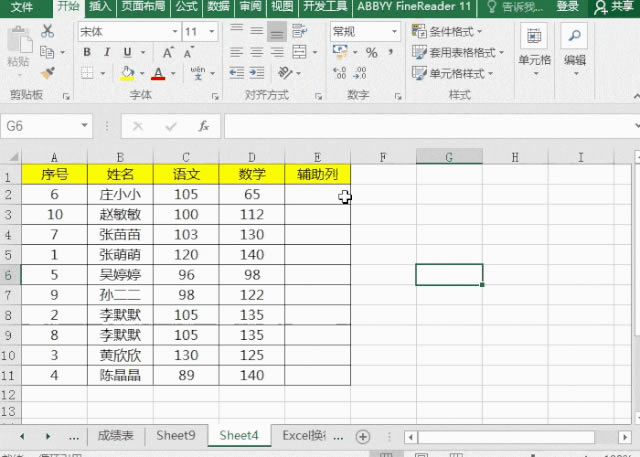640x457 pixels.
Task: Click horizontal scrollbar right arrow
Action: pyautogui.click(x=624, y=437)
